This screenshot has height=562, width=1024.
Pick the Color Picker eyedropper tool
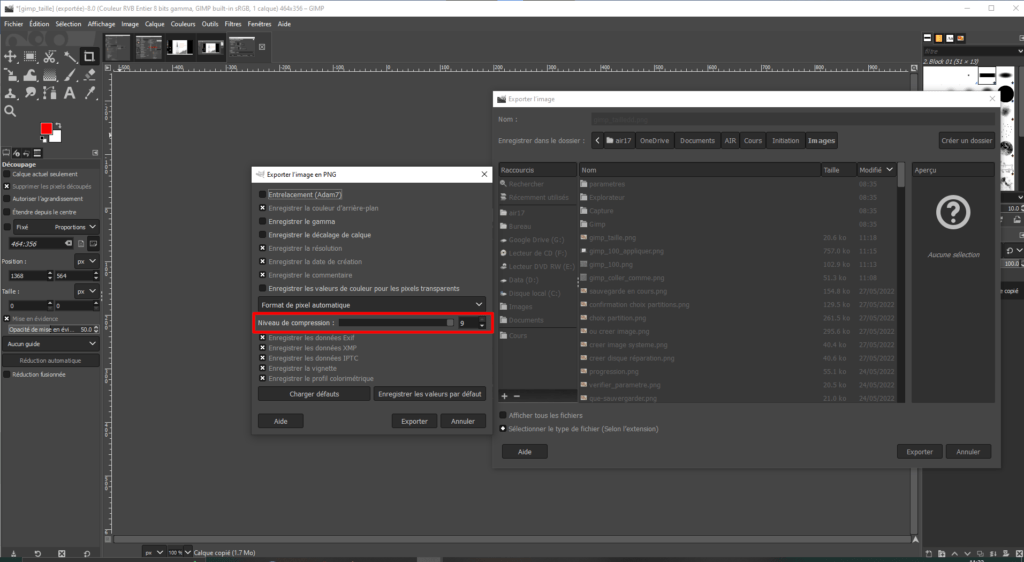click(89, 93)
